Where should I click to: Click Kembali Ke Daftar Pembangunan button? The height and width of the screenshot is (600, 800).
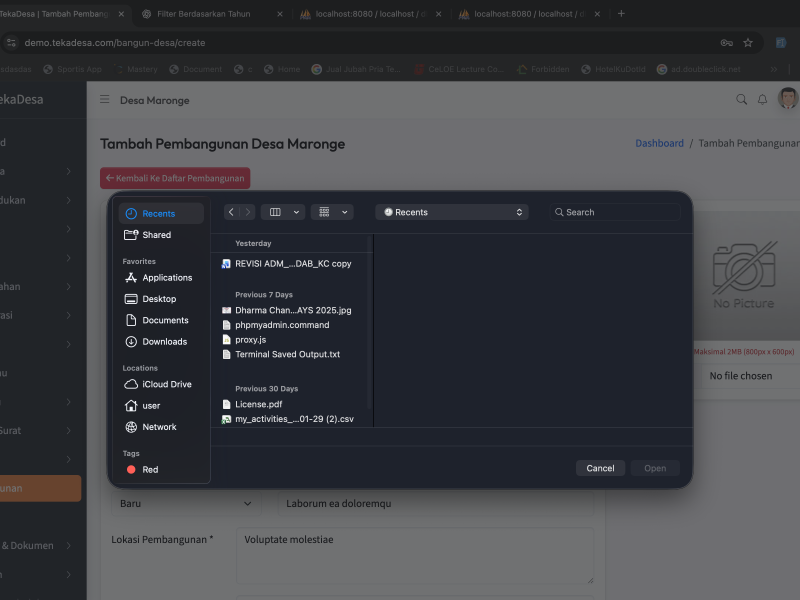pos(175,178)
